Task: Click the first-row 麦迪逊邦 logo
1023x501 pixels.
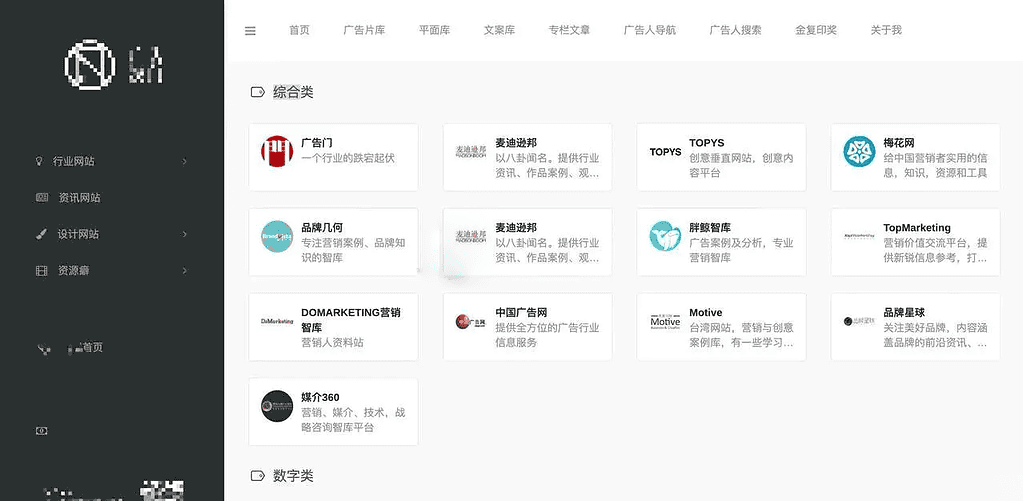Action: click(x=471, y=151)
